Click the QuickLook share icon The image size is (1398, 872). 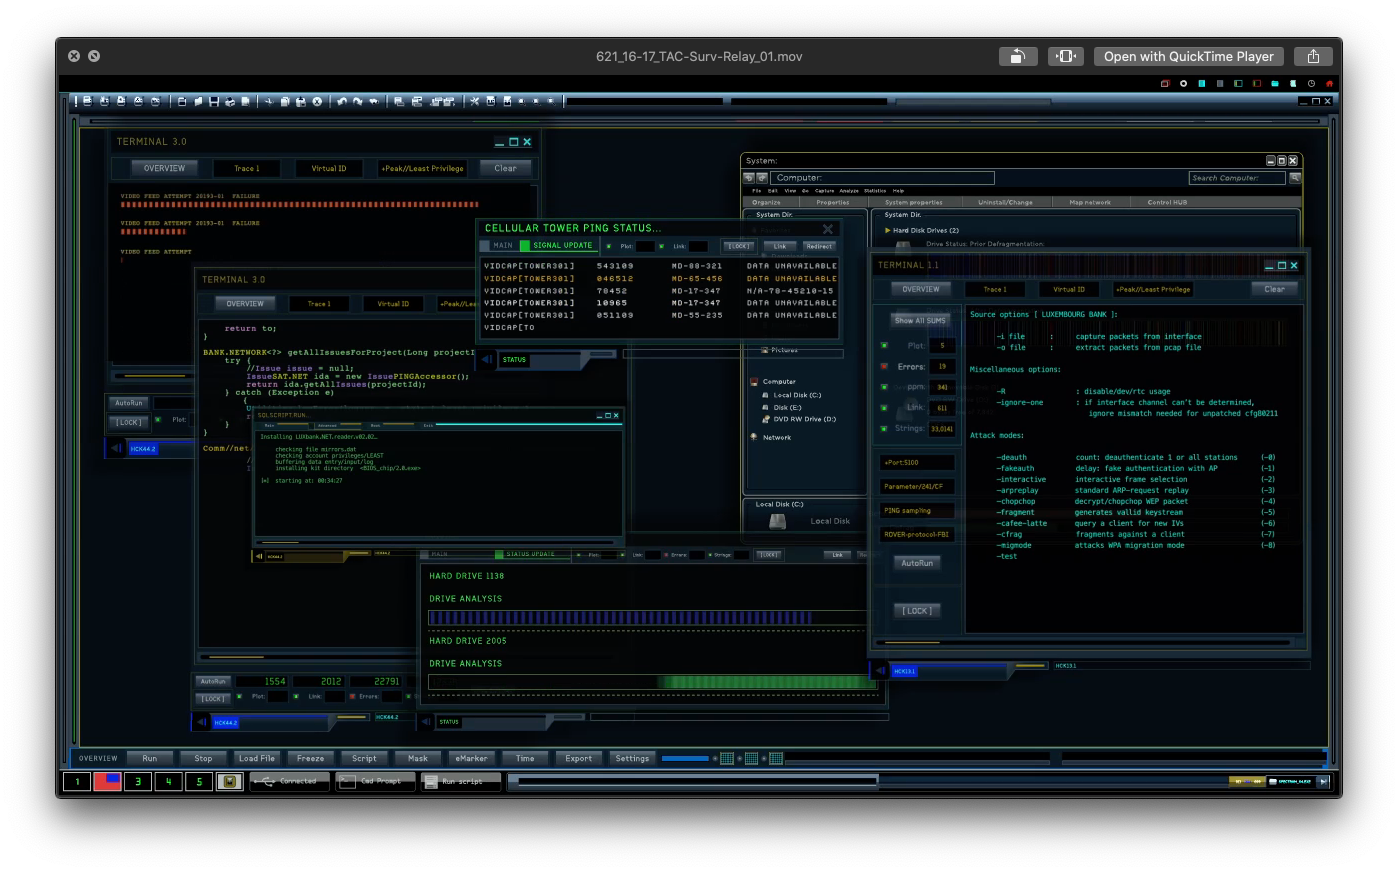(1314, 57)
